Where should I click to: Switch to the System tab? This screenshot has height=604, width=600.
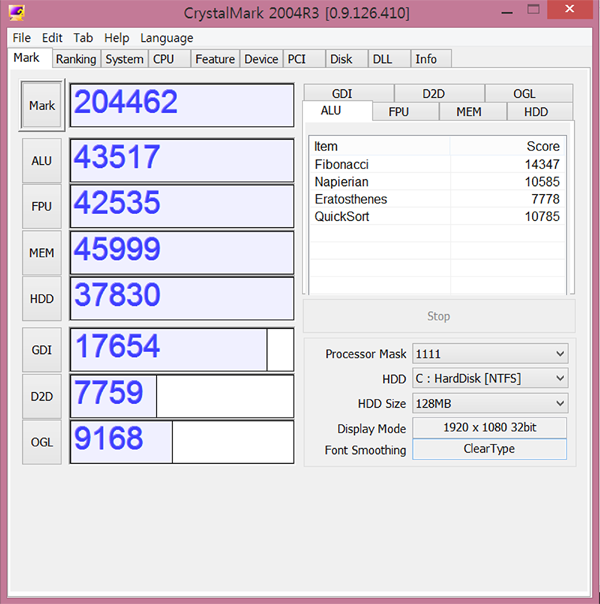click(x=124, y=59)
